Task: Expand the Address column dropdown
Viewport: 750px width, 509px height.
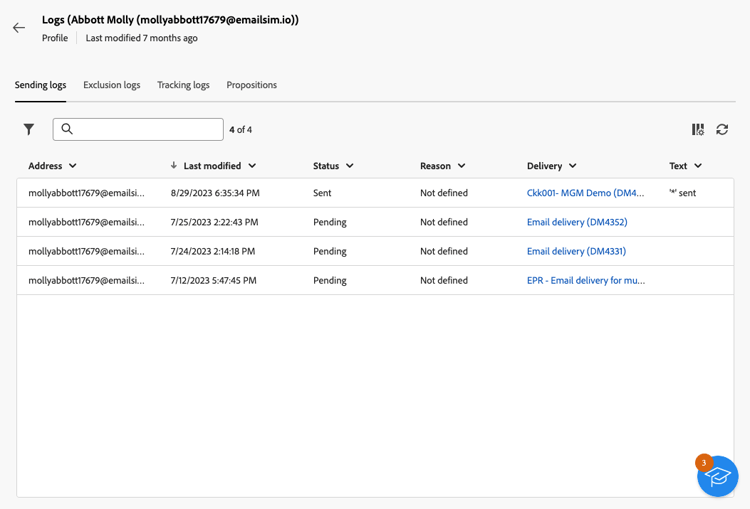Action: click(73, 166)
